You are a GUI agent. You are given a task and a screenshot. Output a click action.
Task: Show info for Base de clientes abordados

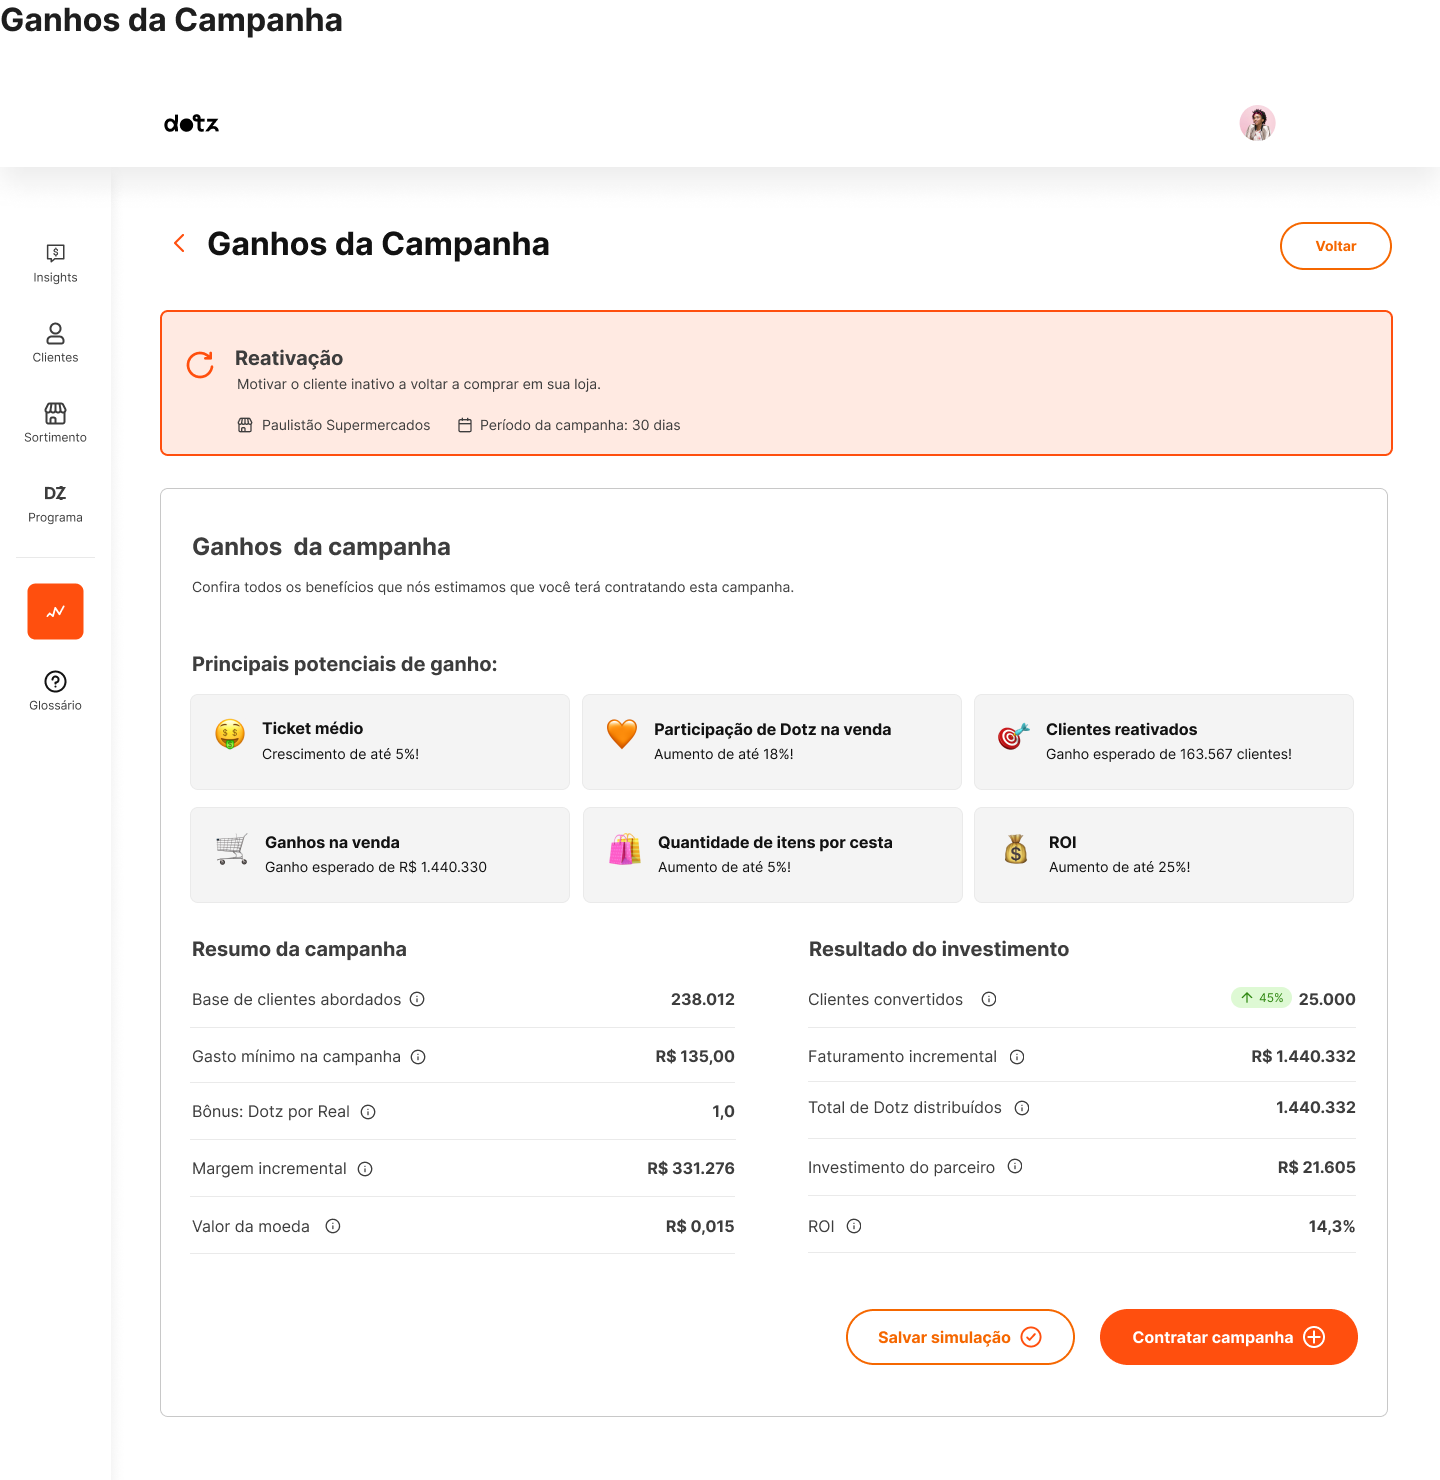418,999
